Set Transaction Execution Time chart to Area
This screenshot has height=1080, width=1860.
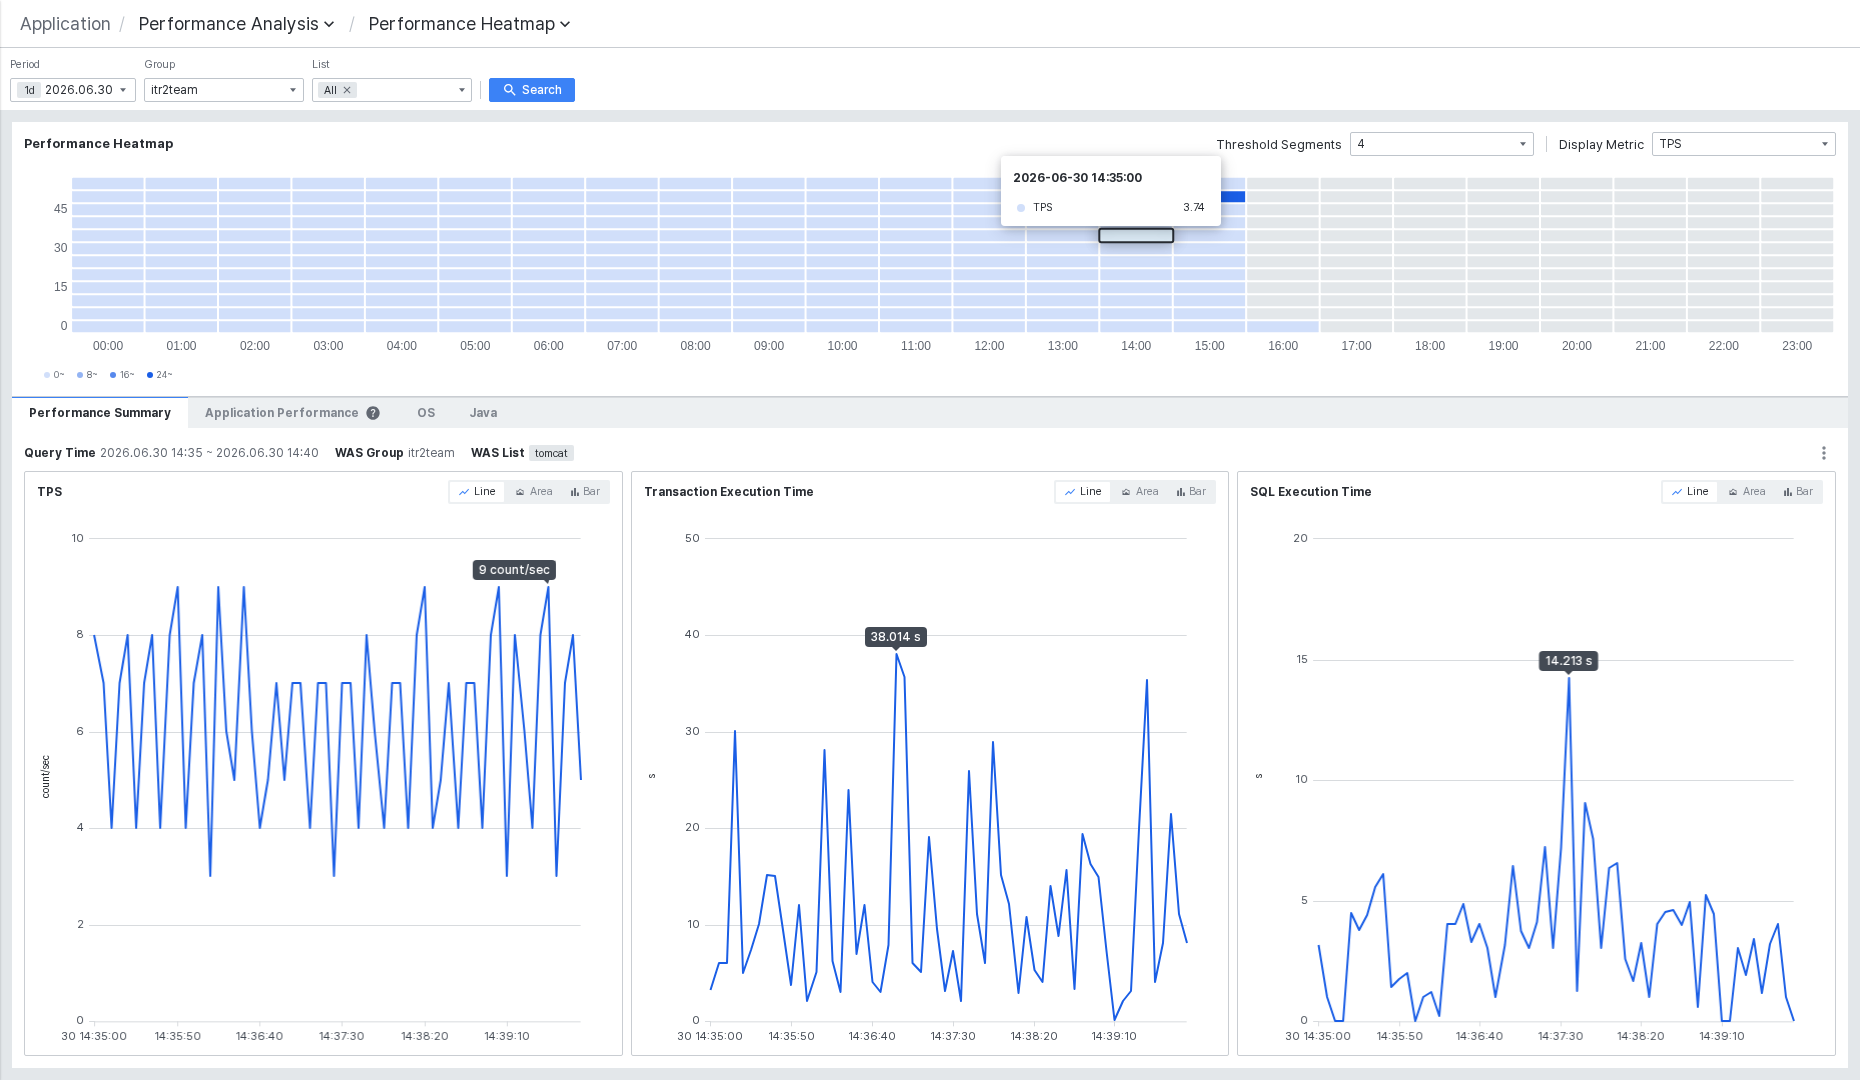1140,492
